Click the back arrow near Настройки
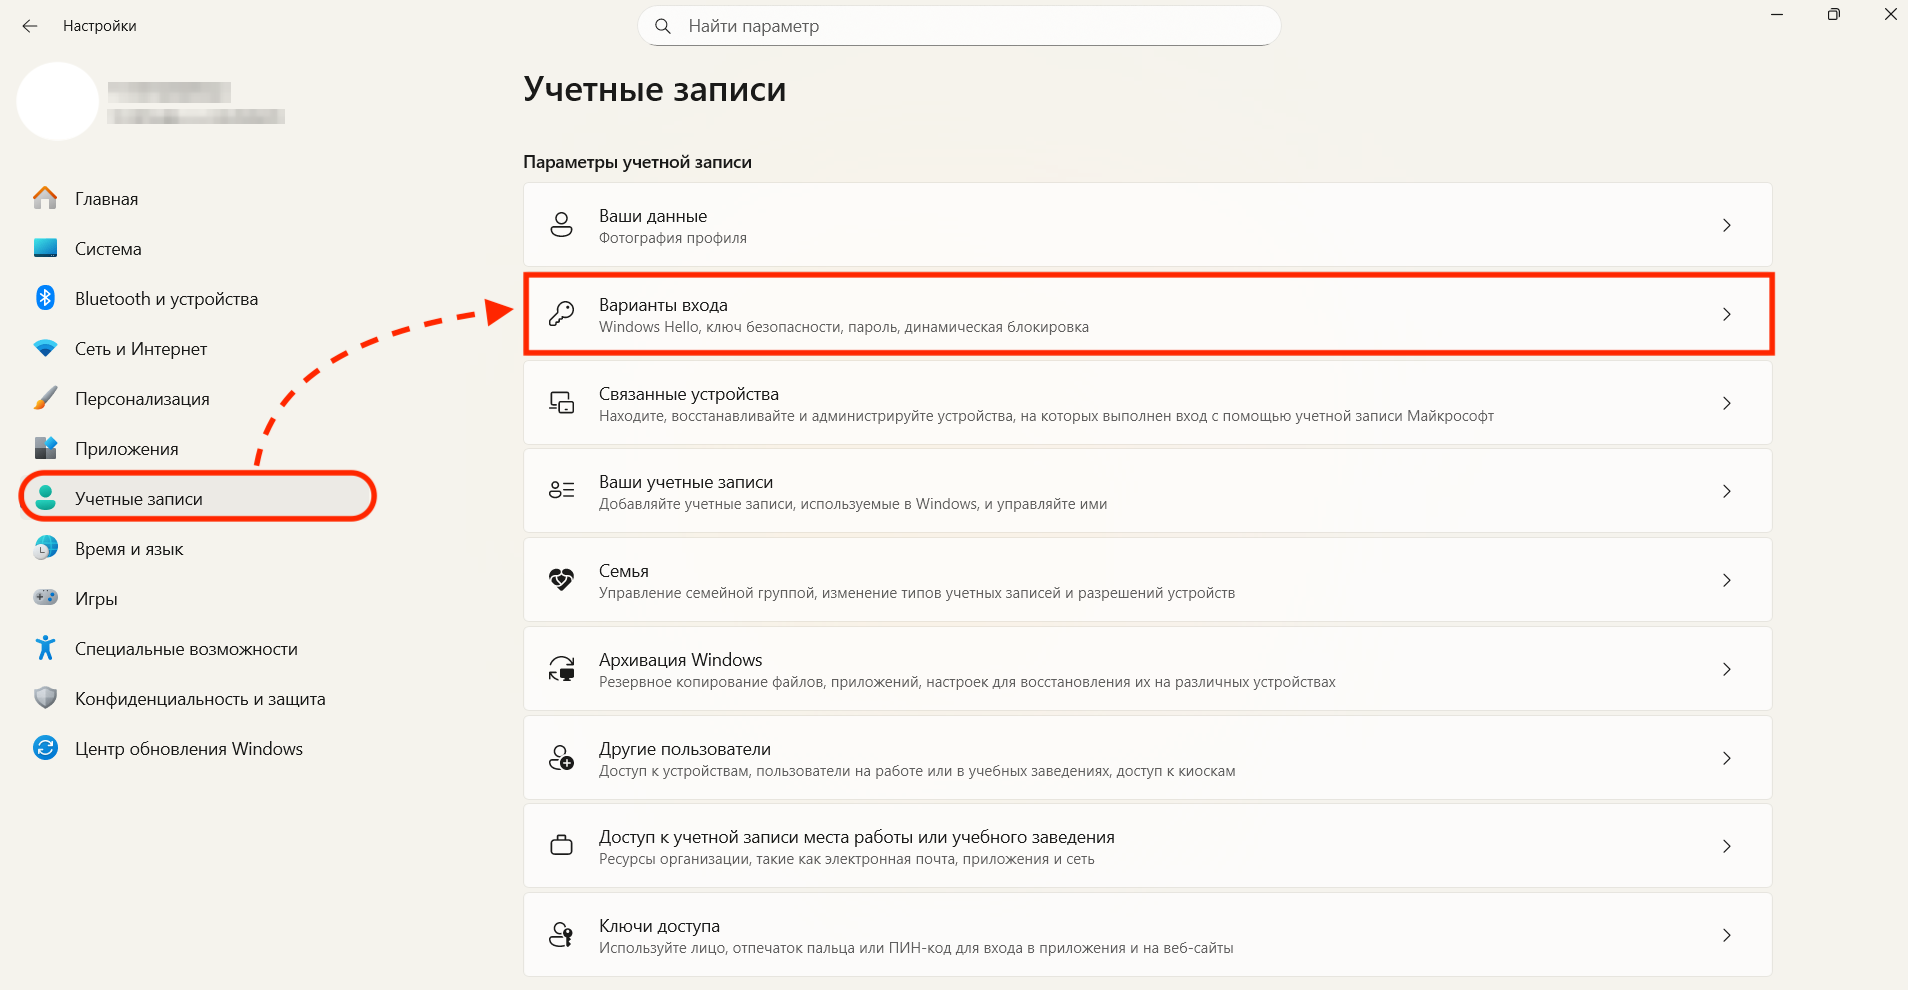This screenshot has width=1908, height=990. [x=30, y=26]
